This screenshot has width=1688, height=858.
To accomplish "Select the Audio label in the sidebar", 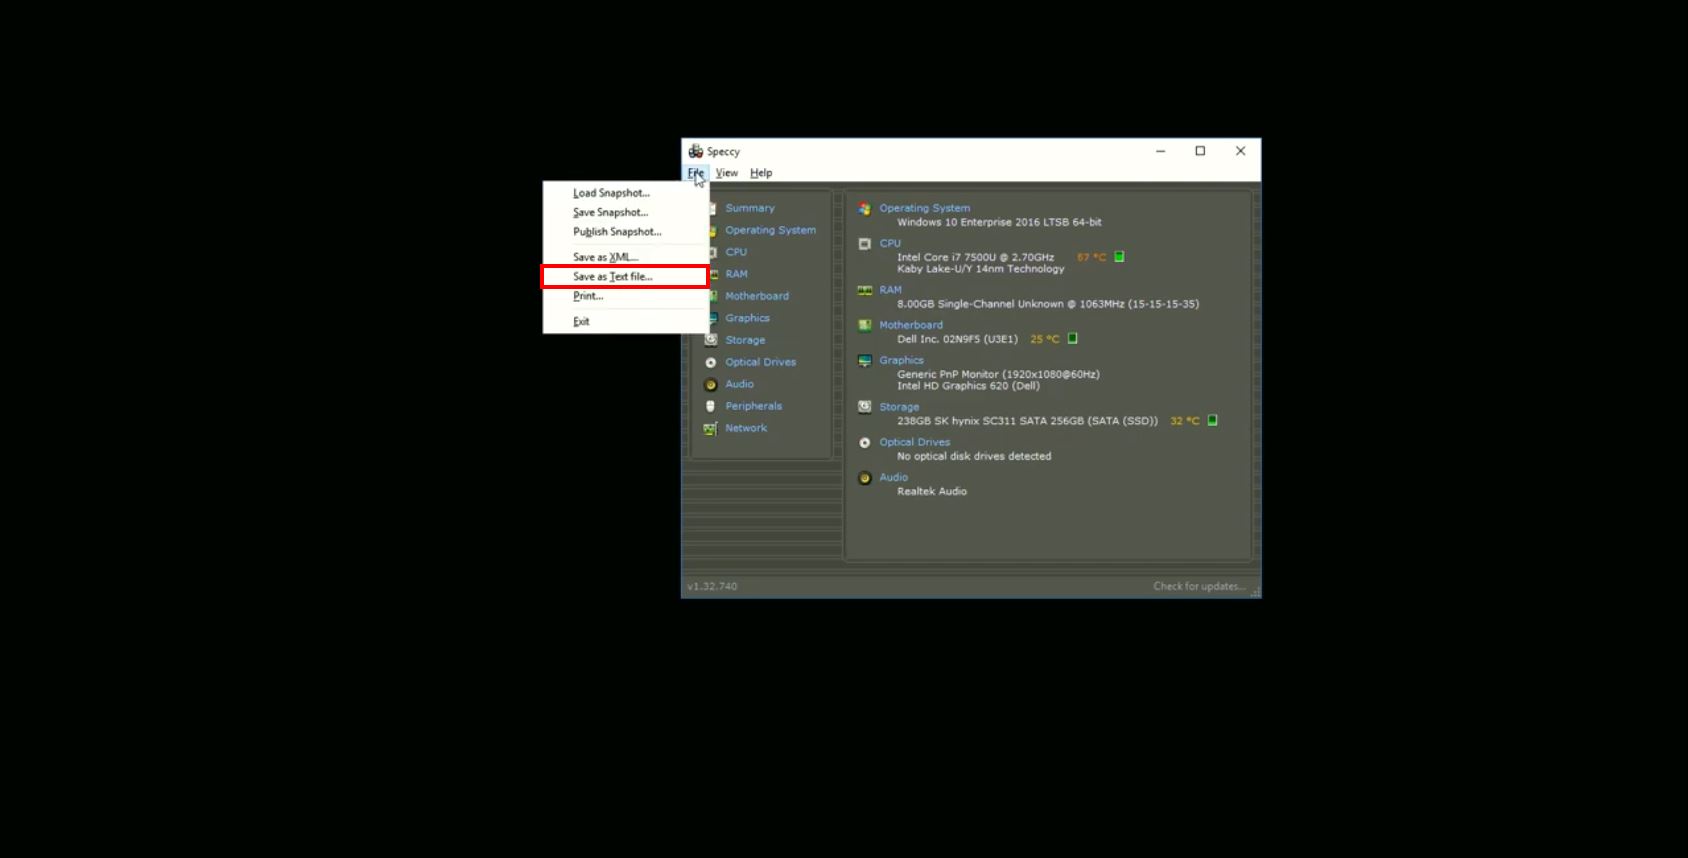I will coord(740,384).
